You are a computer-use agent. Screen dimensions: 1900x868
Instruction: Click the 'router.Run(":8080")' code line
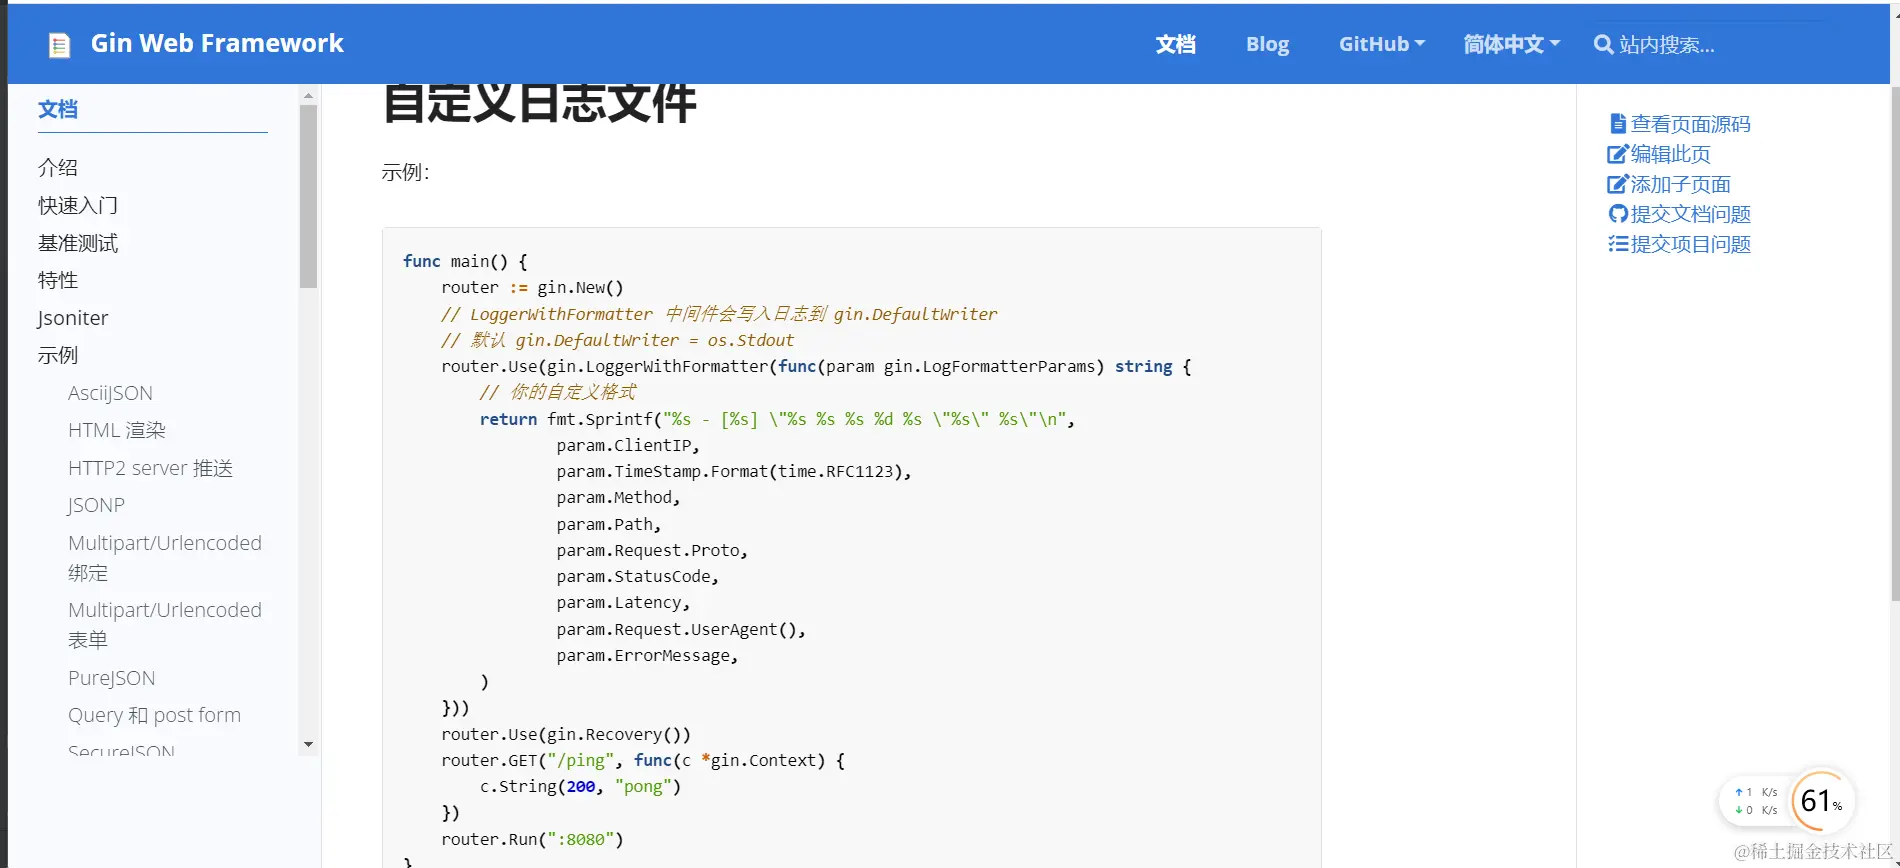click(532, 839)
